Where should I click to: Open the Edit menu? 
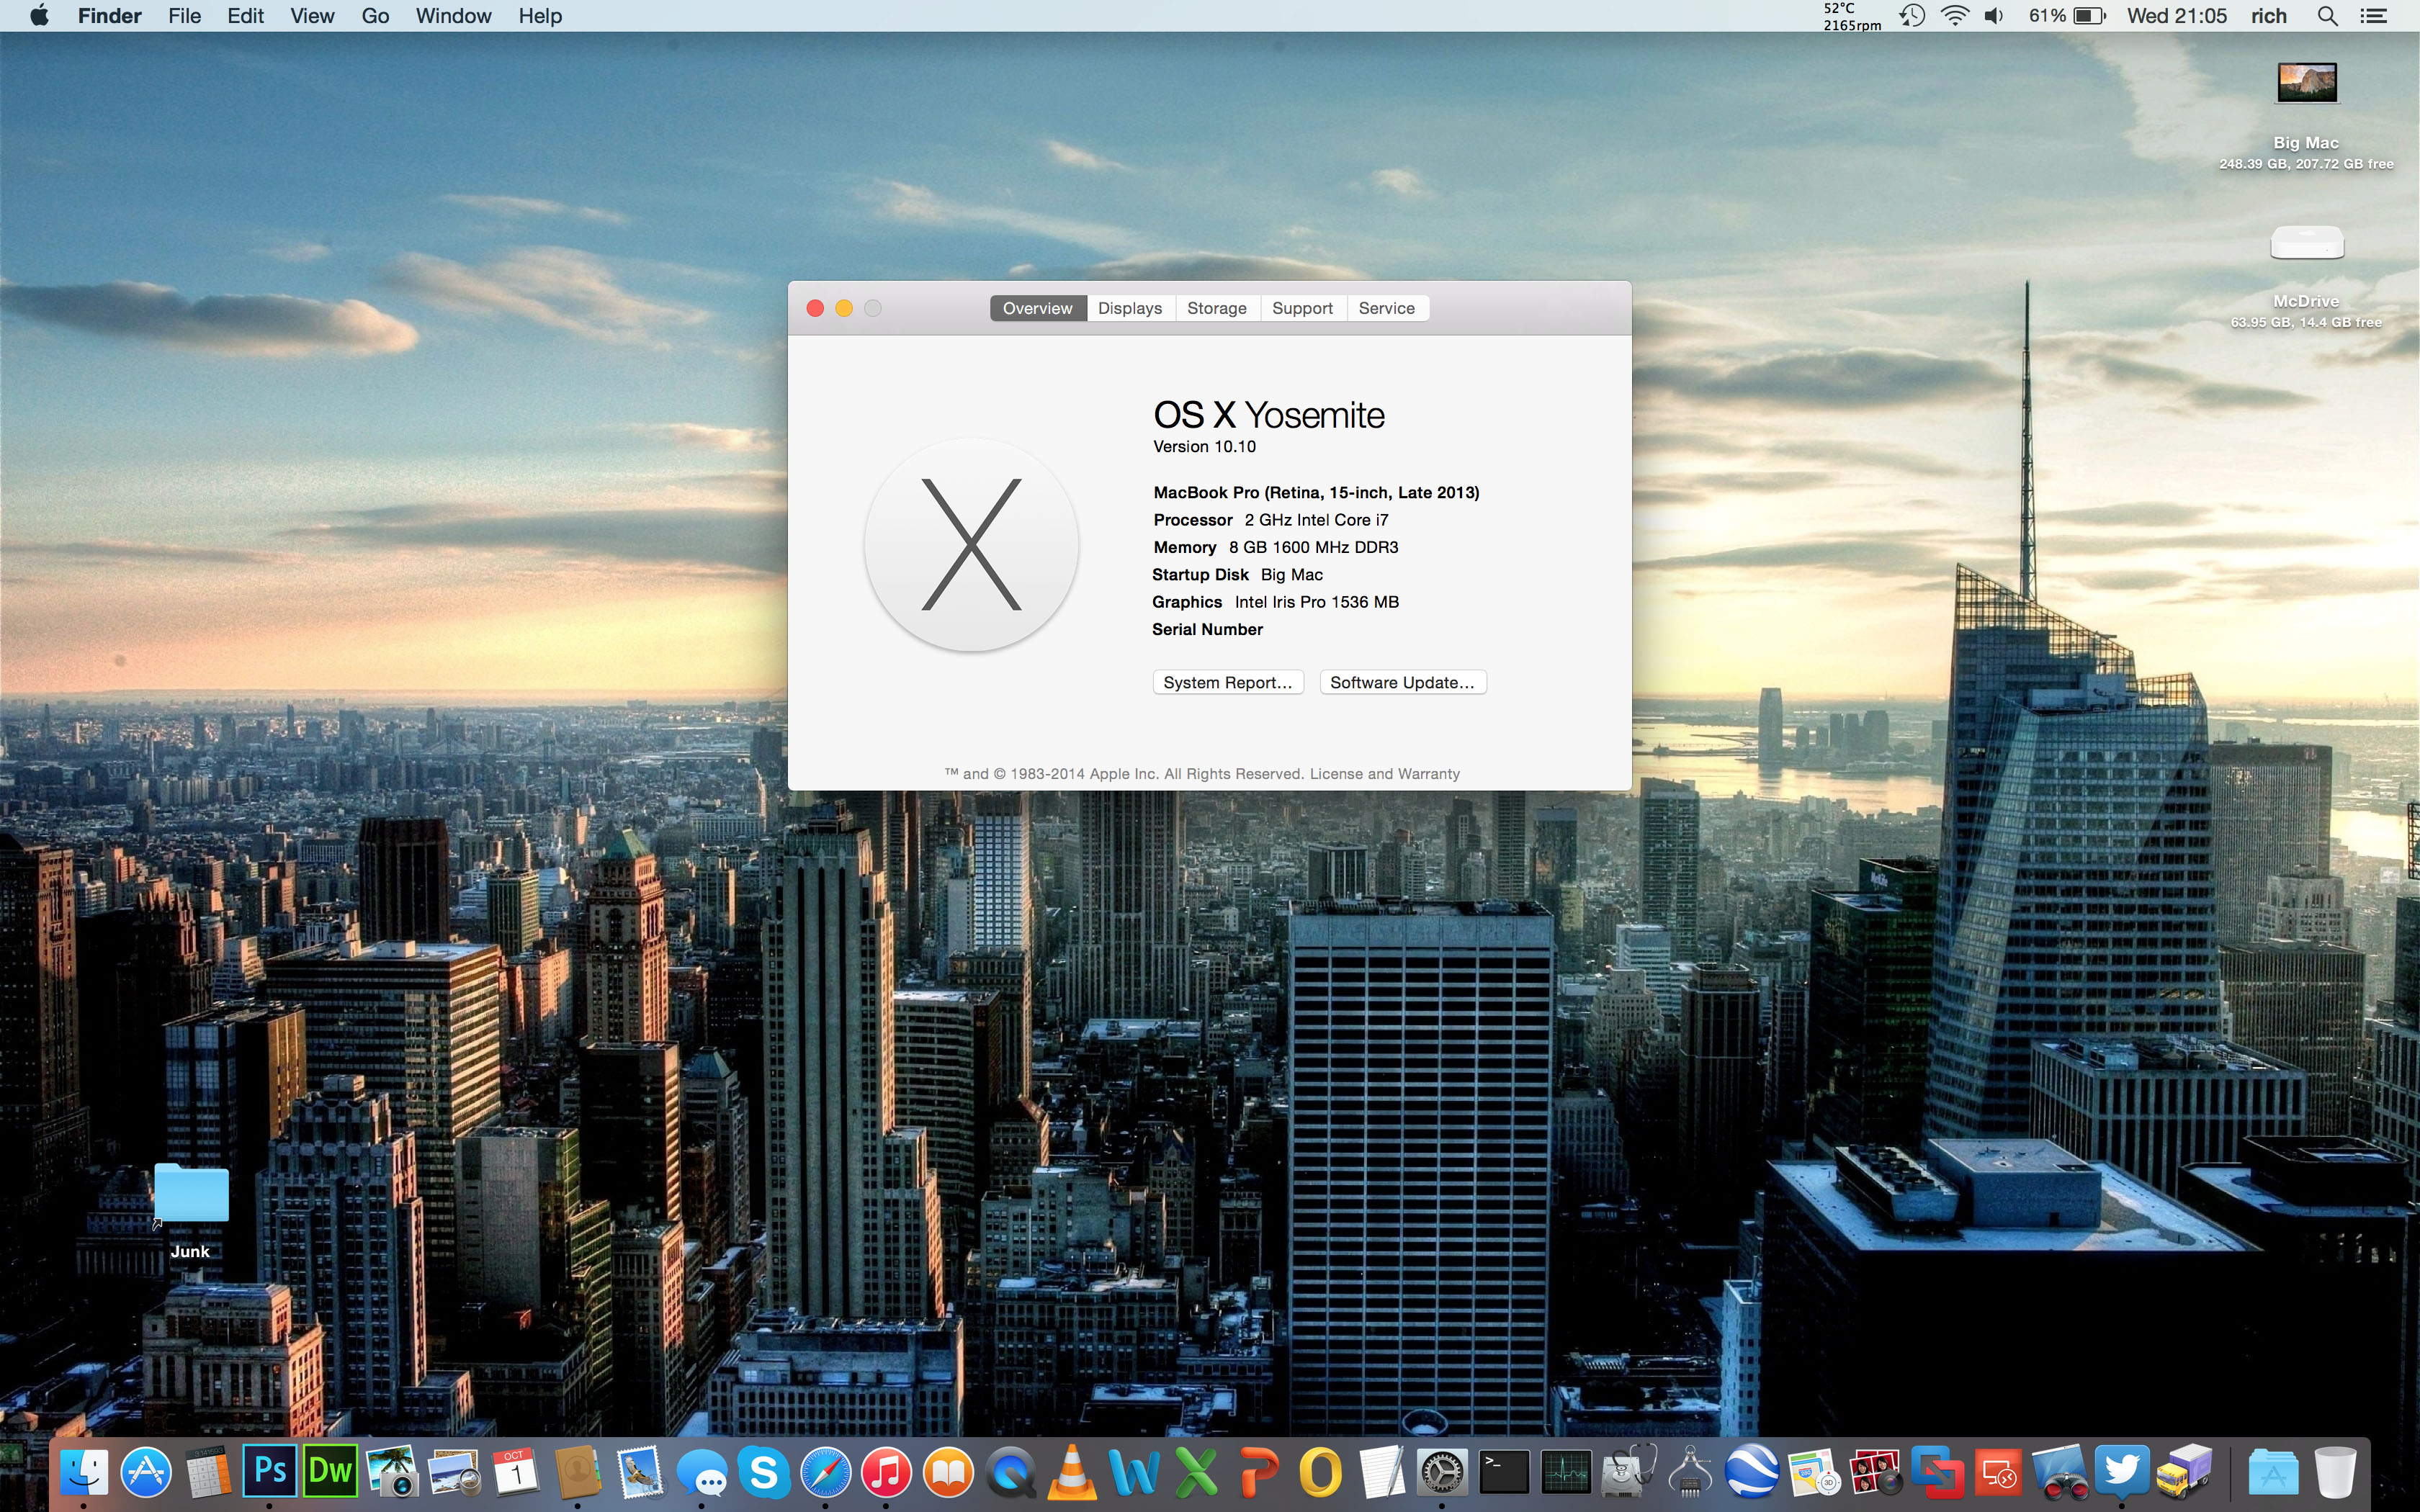[x=245, y=16]
